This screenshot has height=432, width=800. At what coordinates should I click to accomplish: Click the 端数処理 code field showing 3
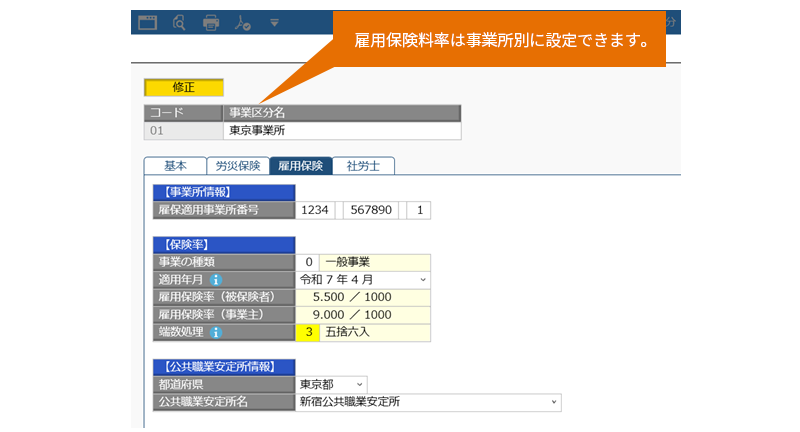(x=312, y=331)
